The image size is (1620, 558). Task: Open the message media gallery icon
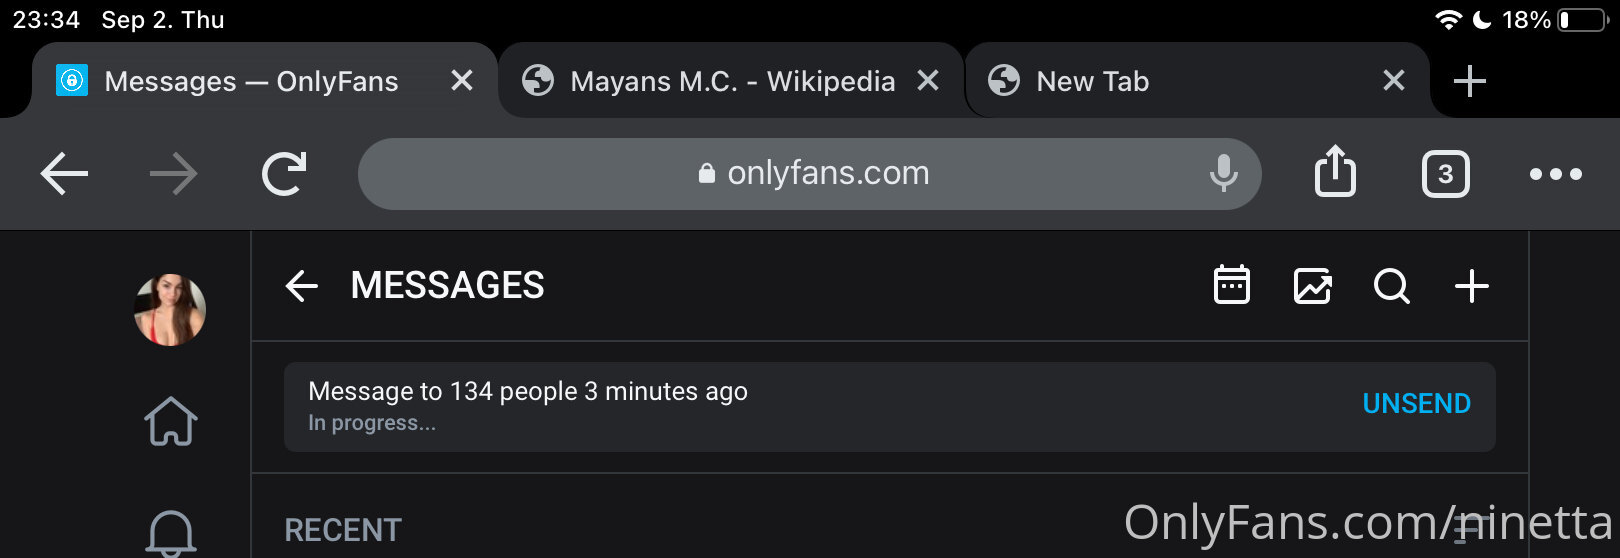(x=1312, y=286)
